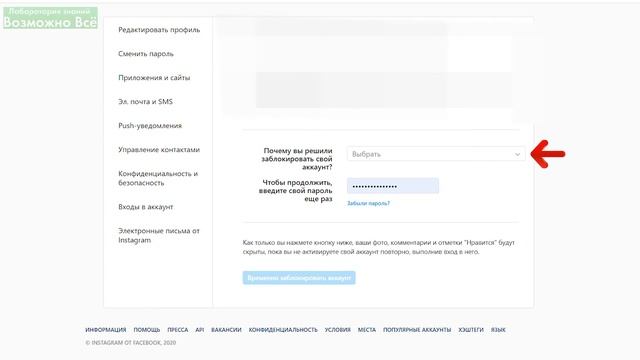The height and width of the screenshot is (360, 640).
Task: Open ХЭШТЕГИ footer link
Action: pyautogui.click(x=471, y=330)
